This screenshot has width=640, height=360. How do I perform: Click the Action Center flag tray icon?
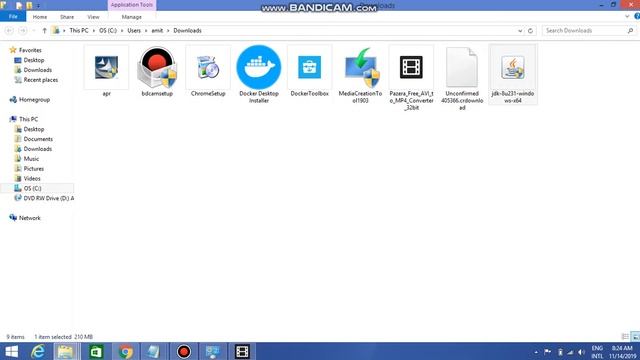pyautogui.click(x=548, y=352)
